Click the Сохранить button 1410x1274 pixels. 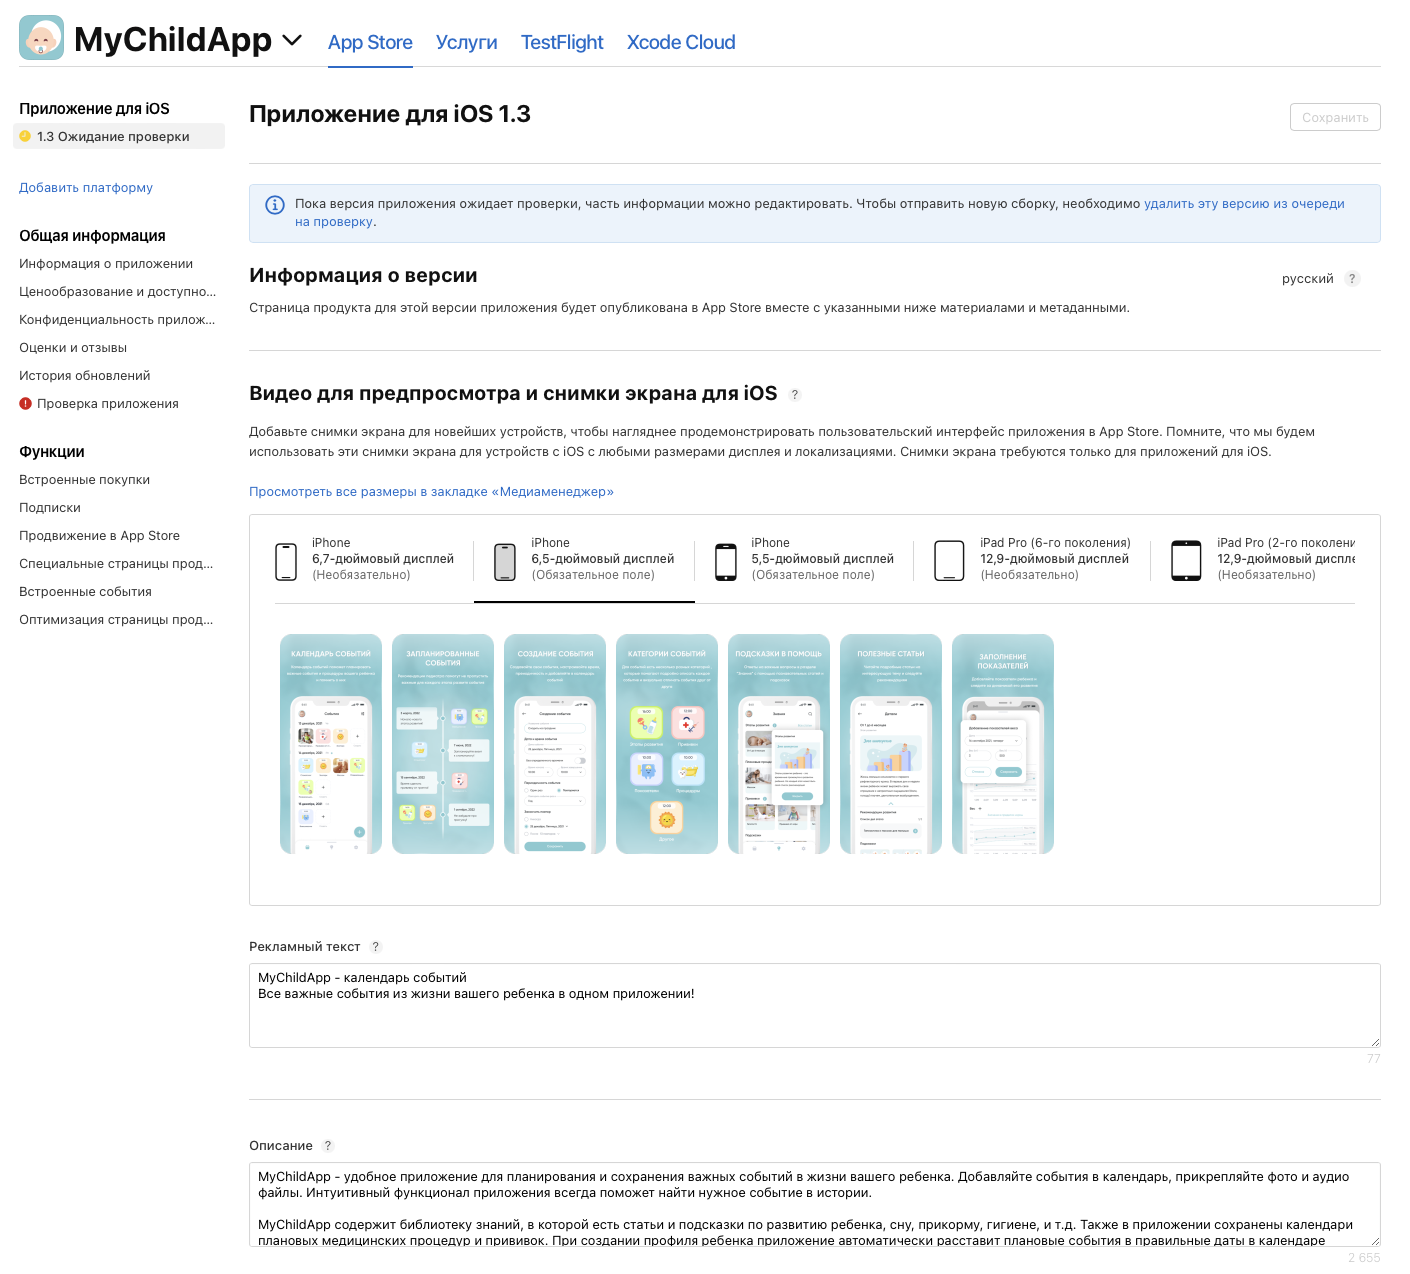(x=1335, y=117)
